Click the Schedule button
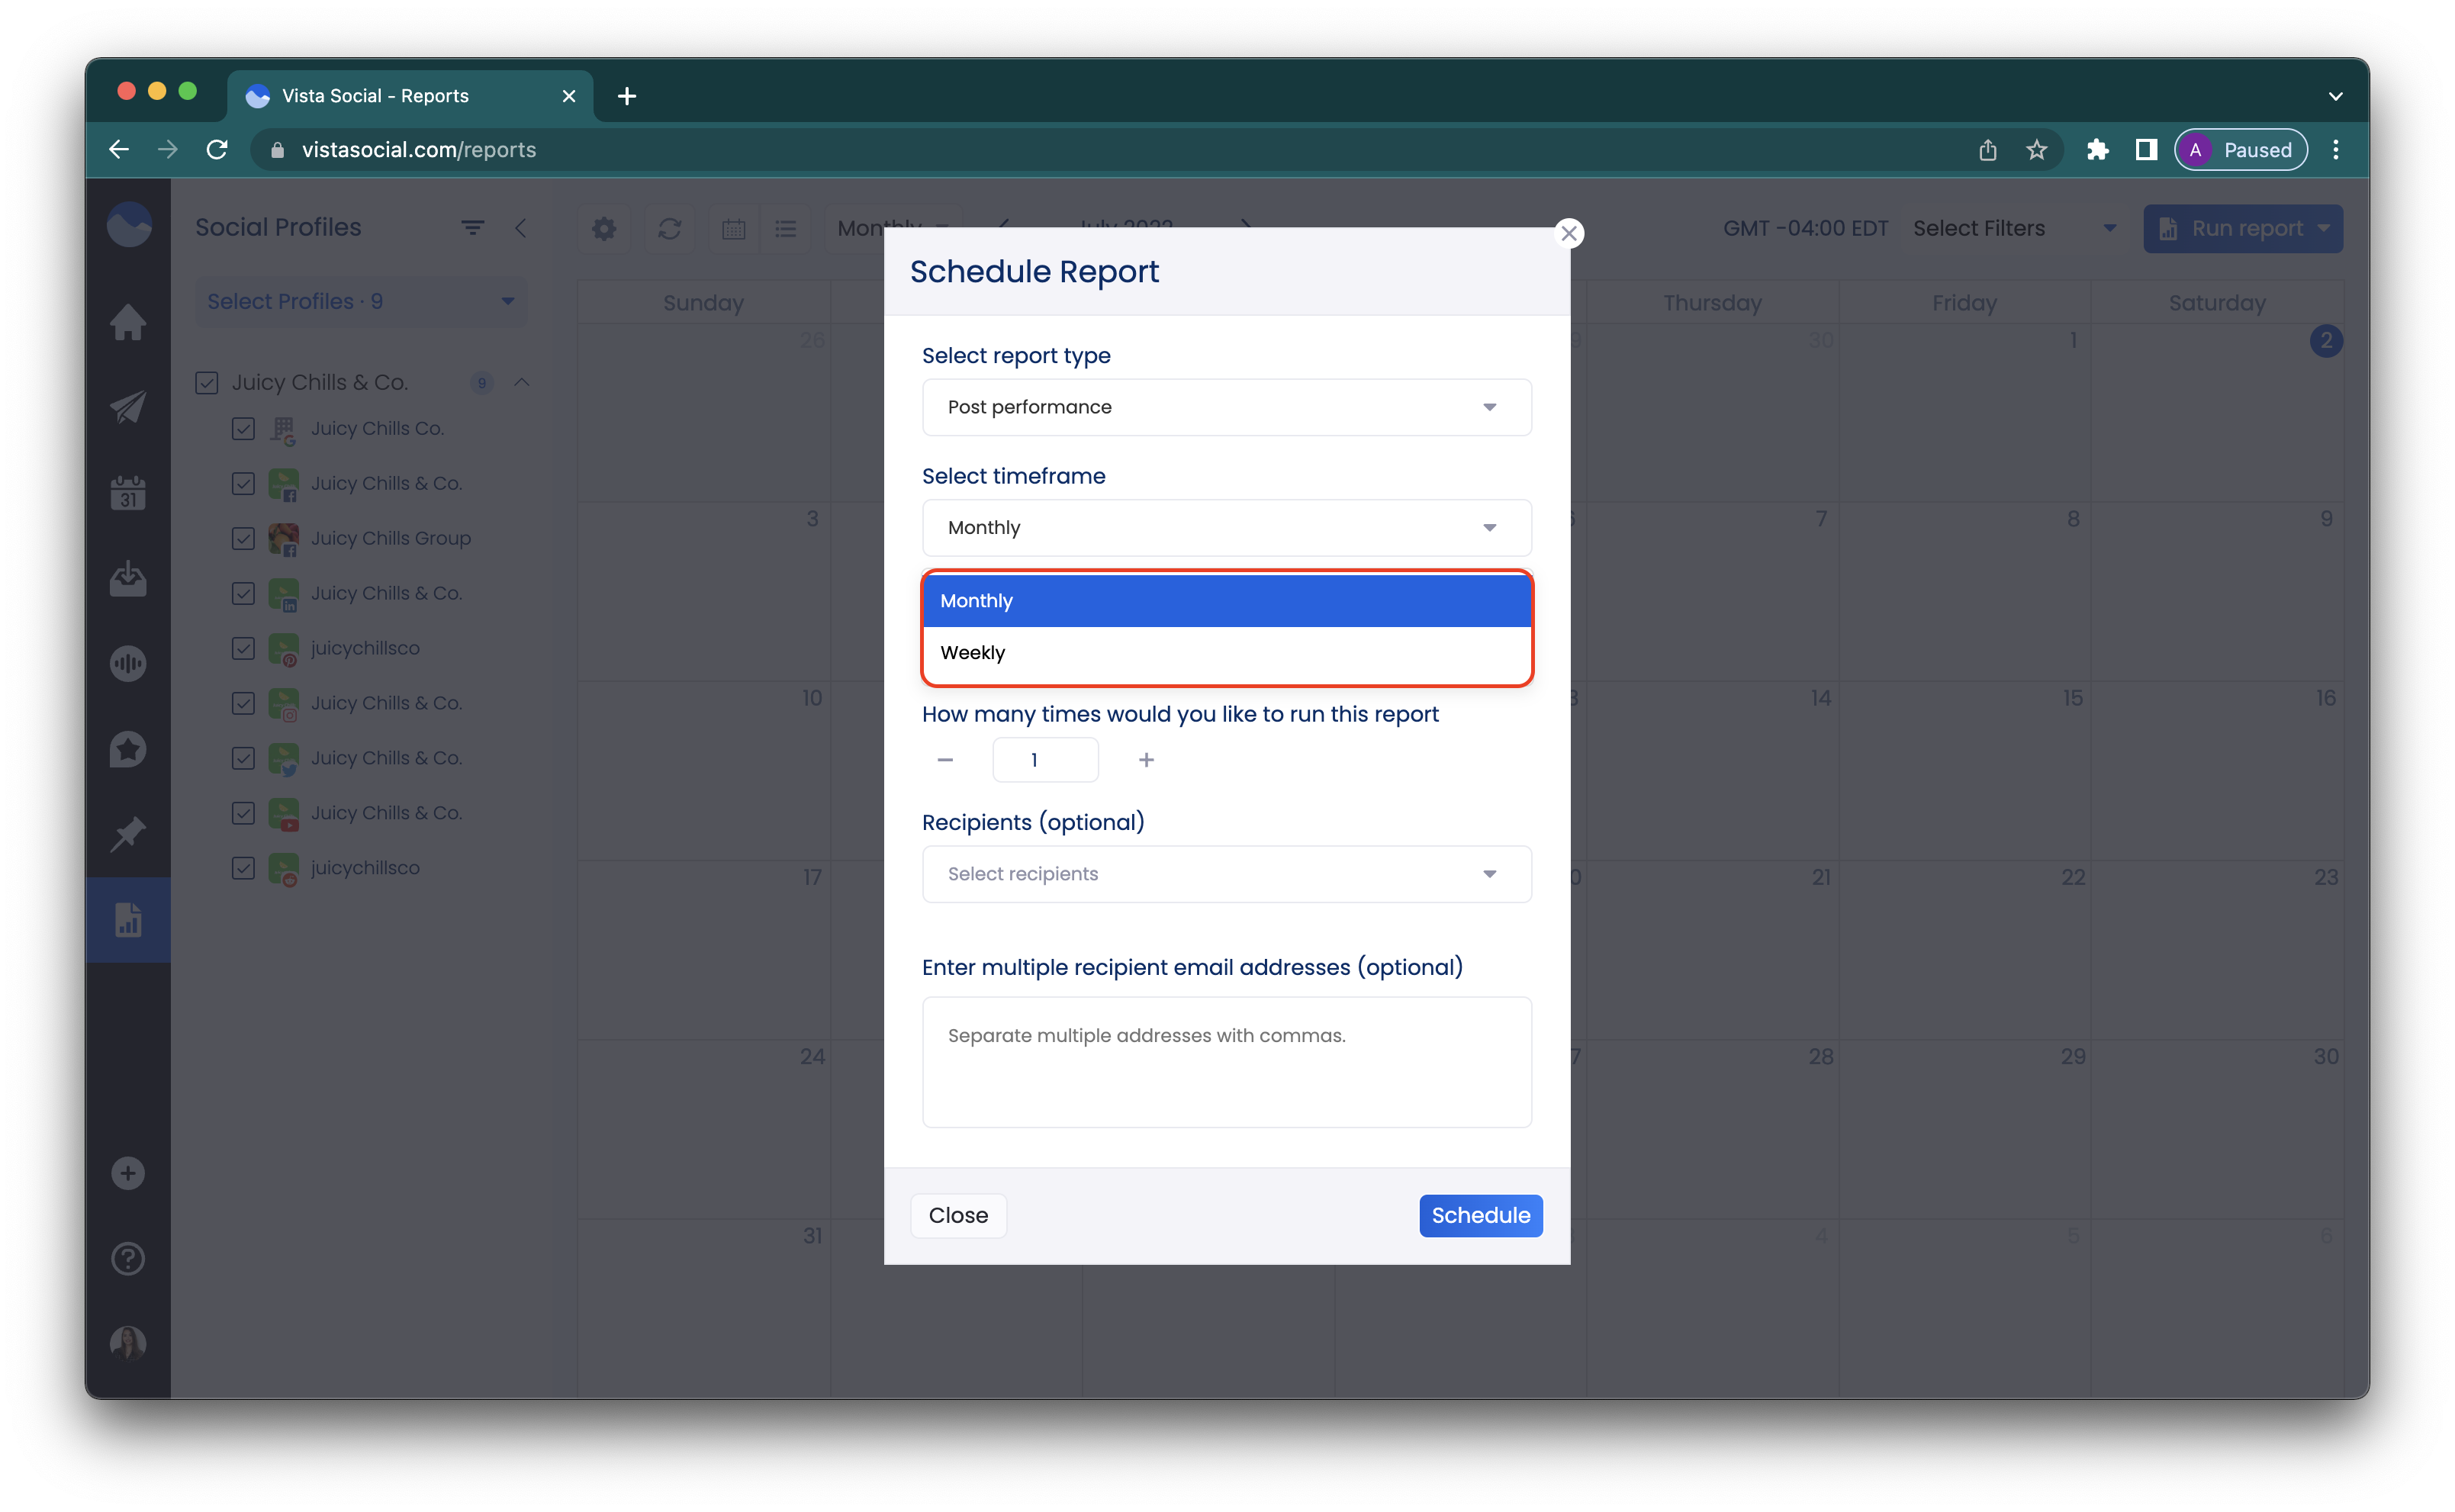2455x1512 pixels. pos(1480,1215)
